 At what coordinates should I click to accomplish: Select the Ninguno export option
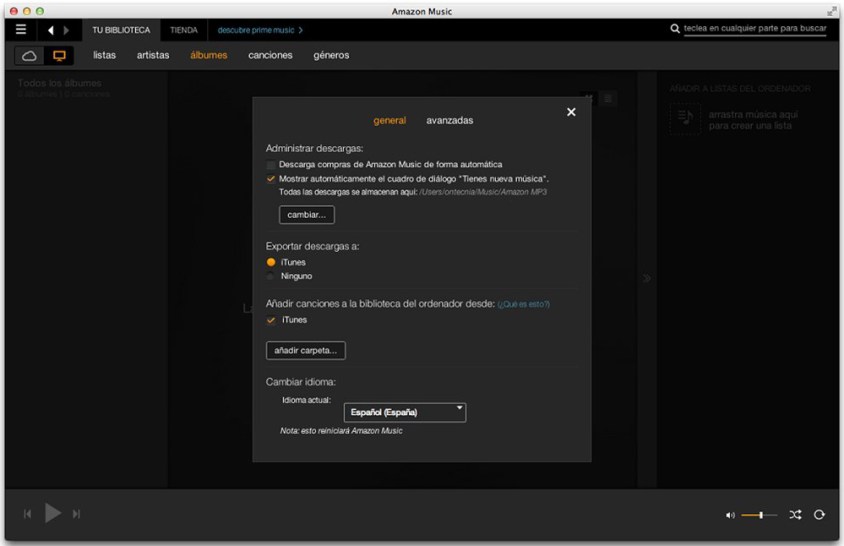(x=271, y=276)
